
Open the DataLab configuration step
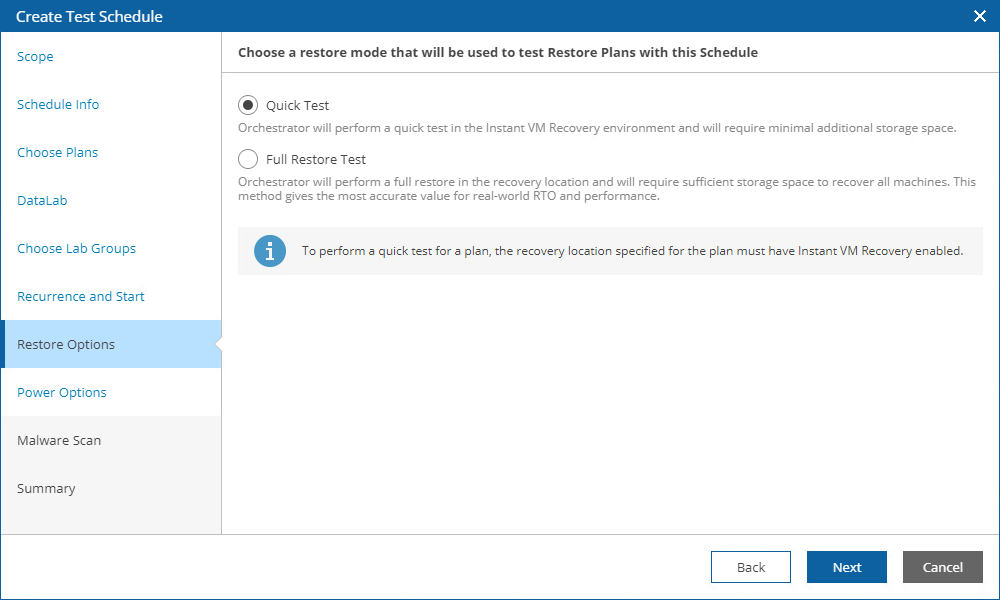pos(41,200)
